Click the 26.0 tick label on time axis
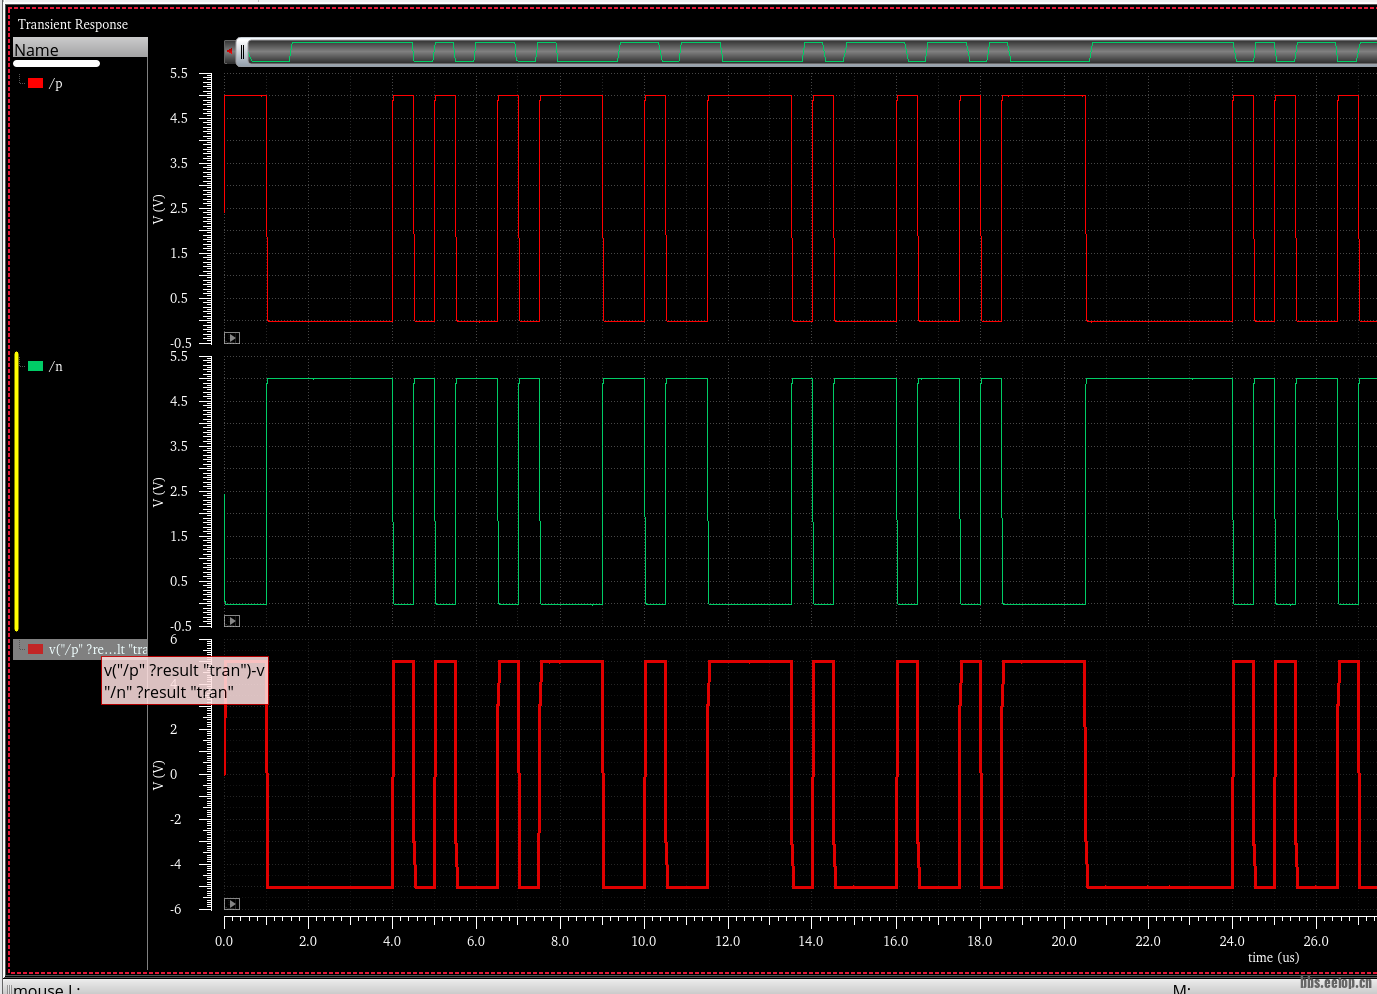This screenshot has height=994, width=1377. (1316, 941)
